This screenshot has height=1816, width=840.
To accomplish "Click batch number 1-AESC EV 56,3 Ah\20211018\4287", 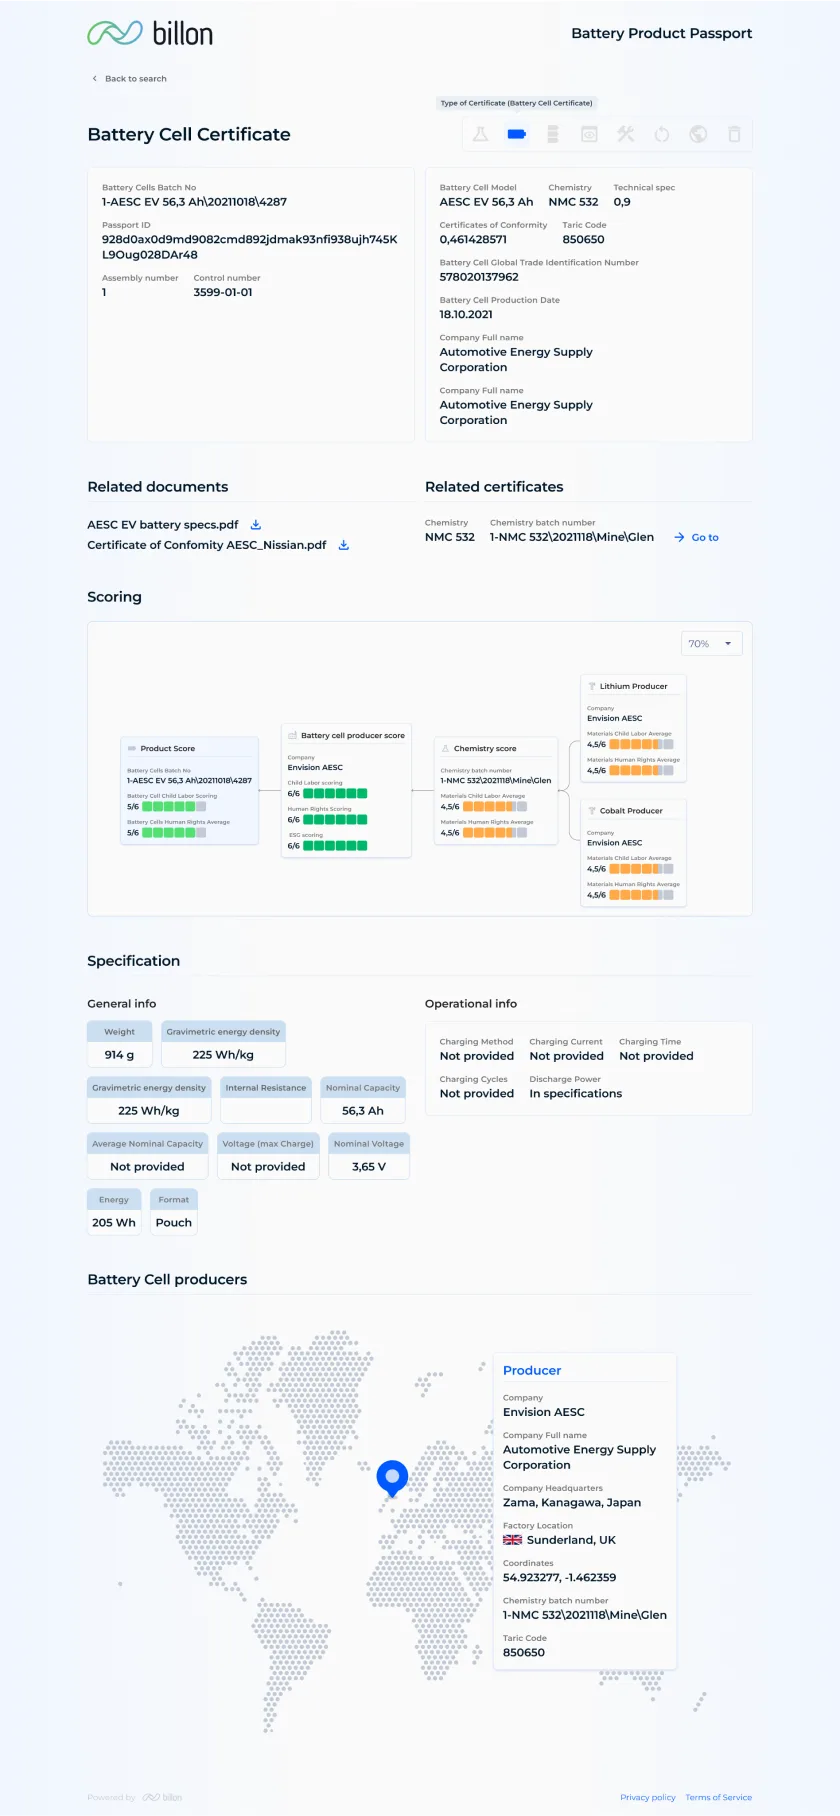I will click(x=194, y=202).
